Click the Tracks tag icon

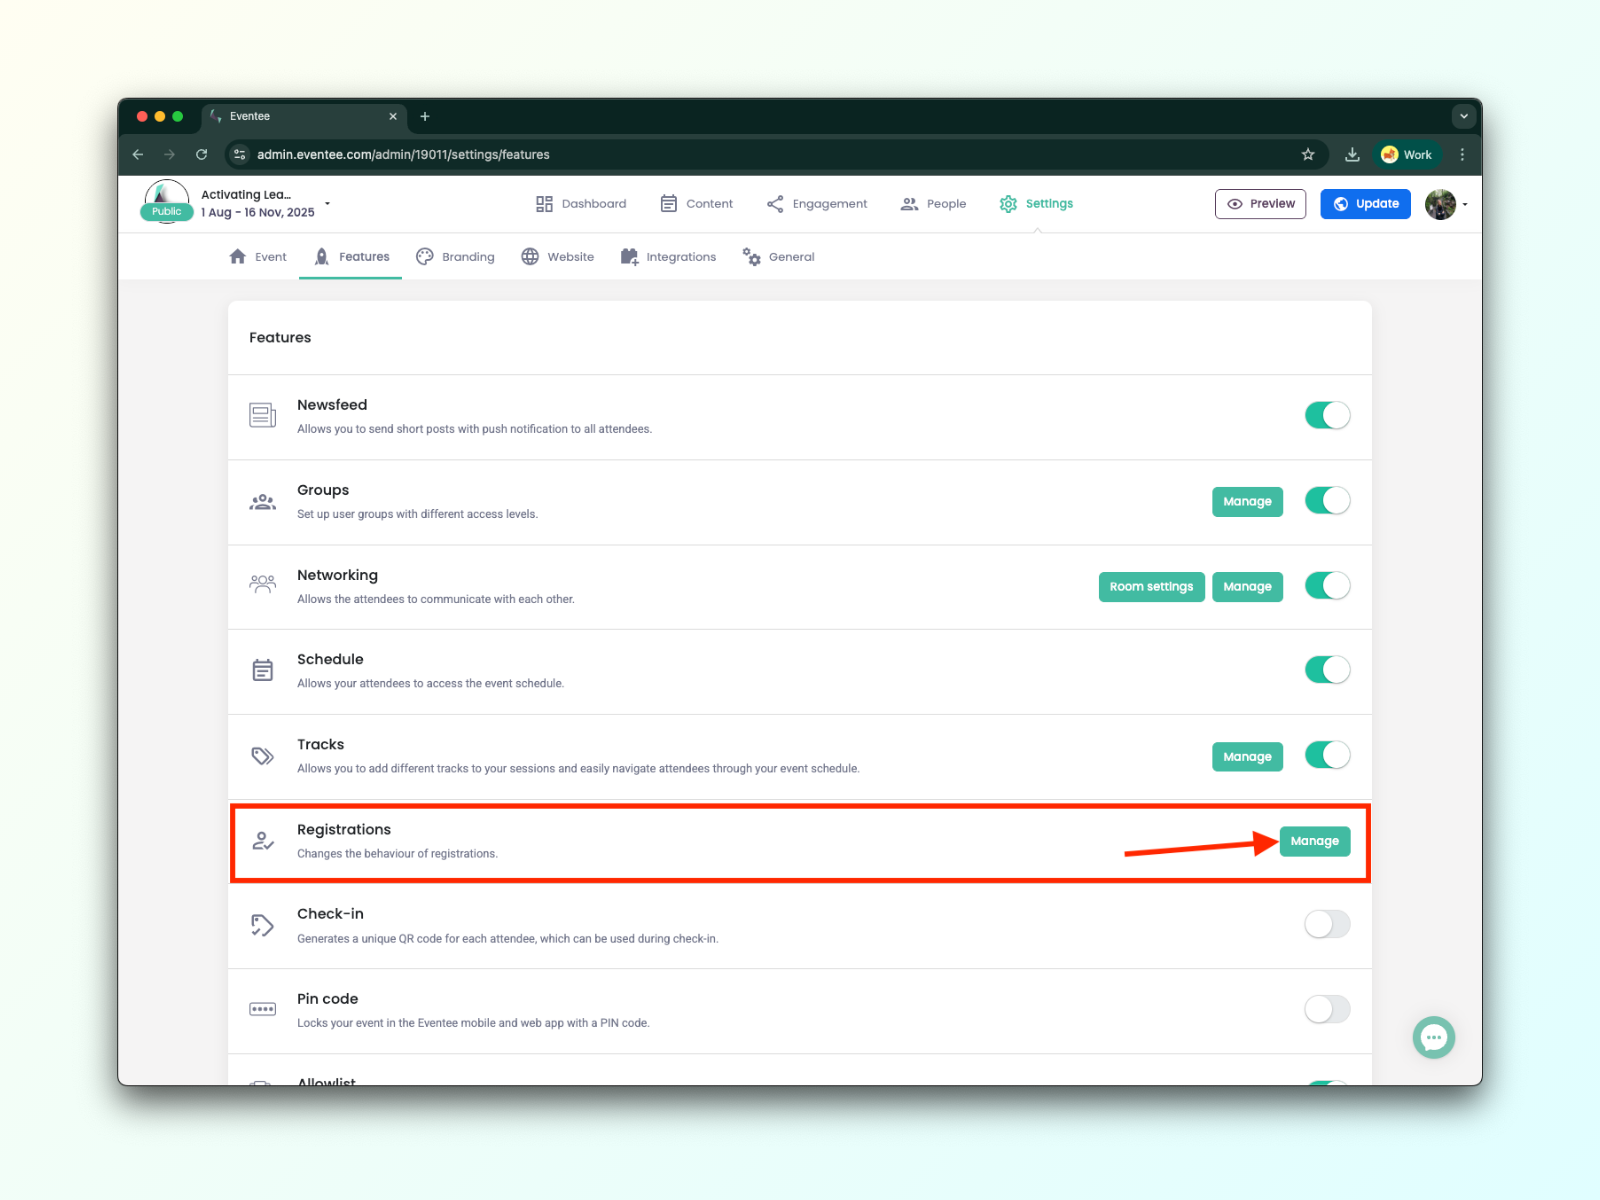click(263, 755)
